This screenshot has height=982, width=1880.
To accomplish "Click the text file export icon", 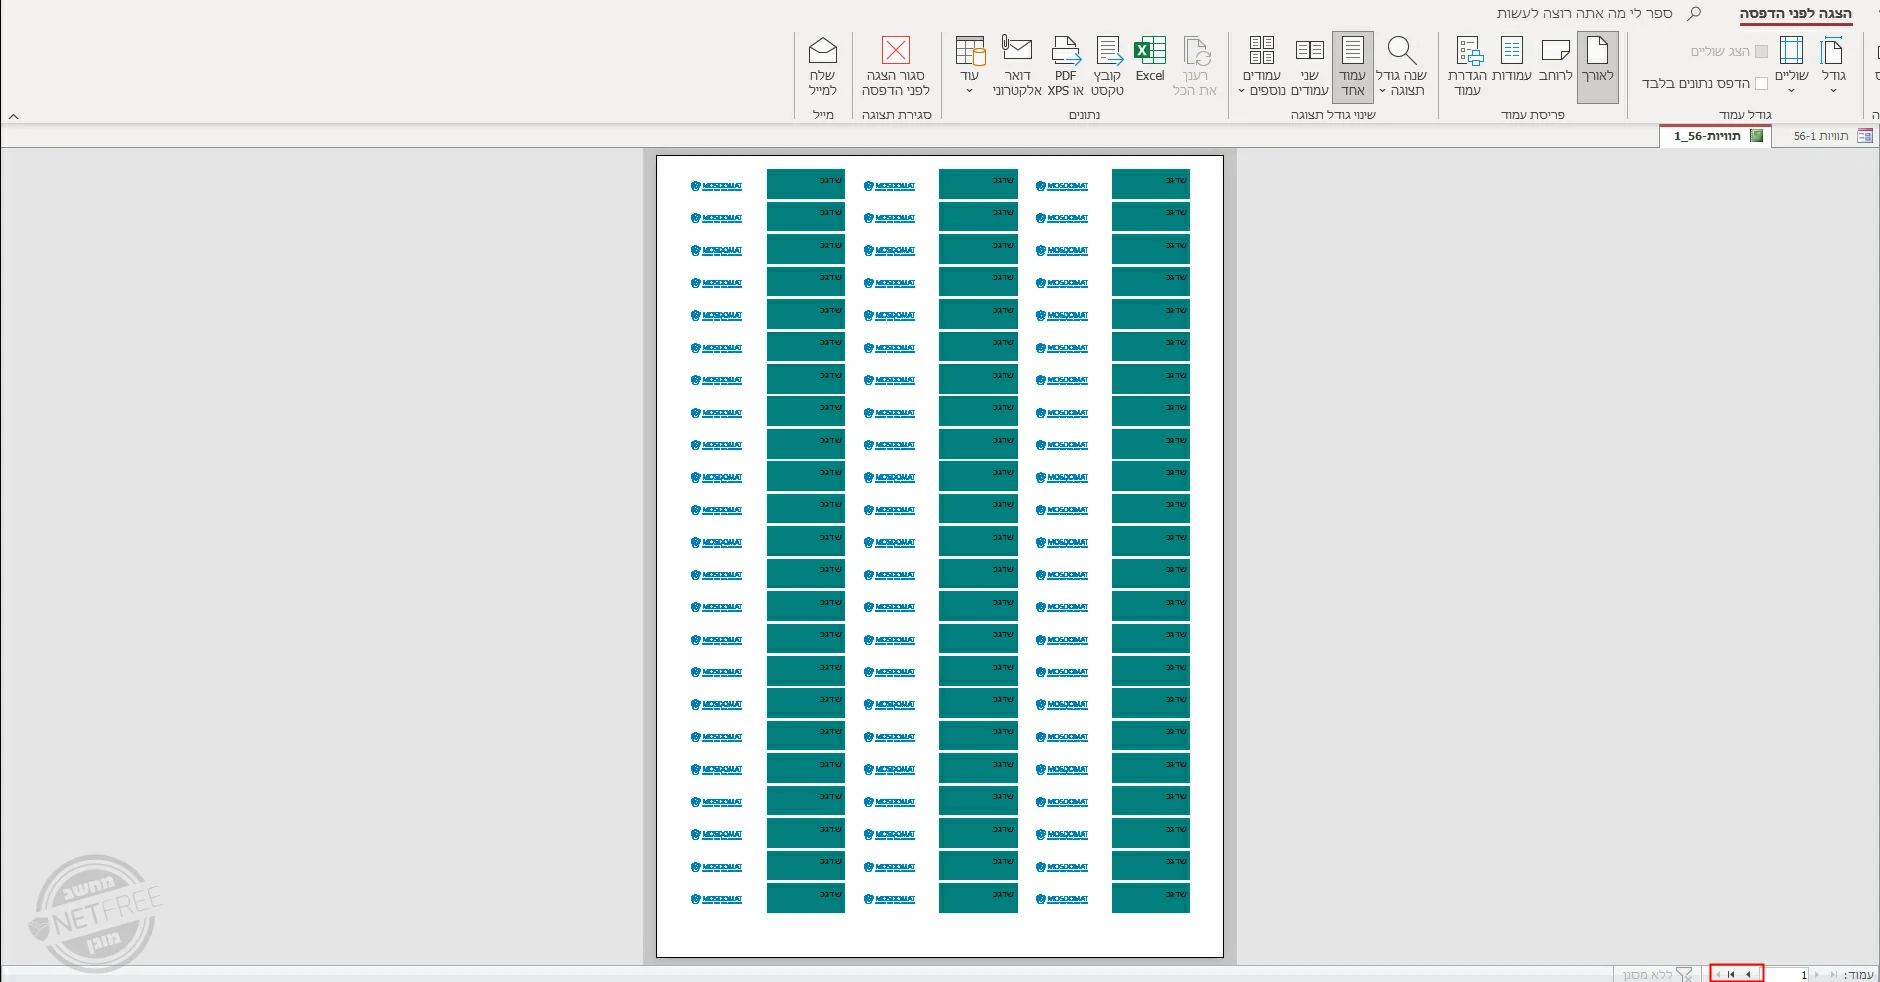I will (x=1107, y=66).
